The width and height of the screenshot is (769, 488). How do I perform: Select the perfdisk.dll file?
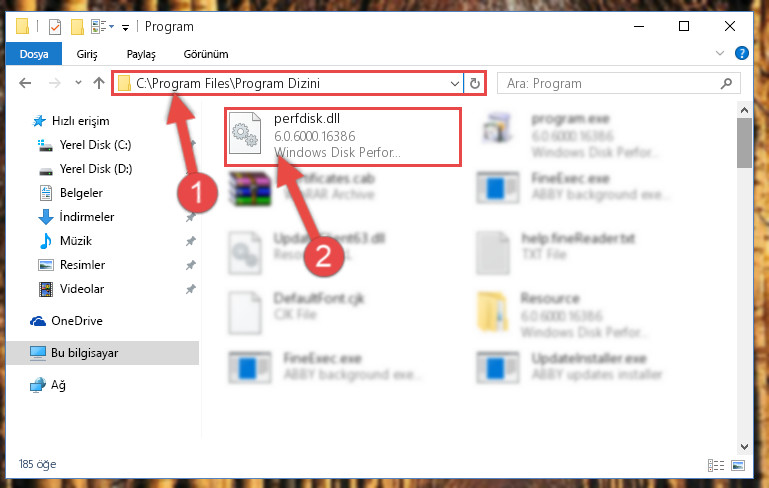point(342,137)
